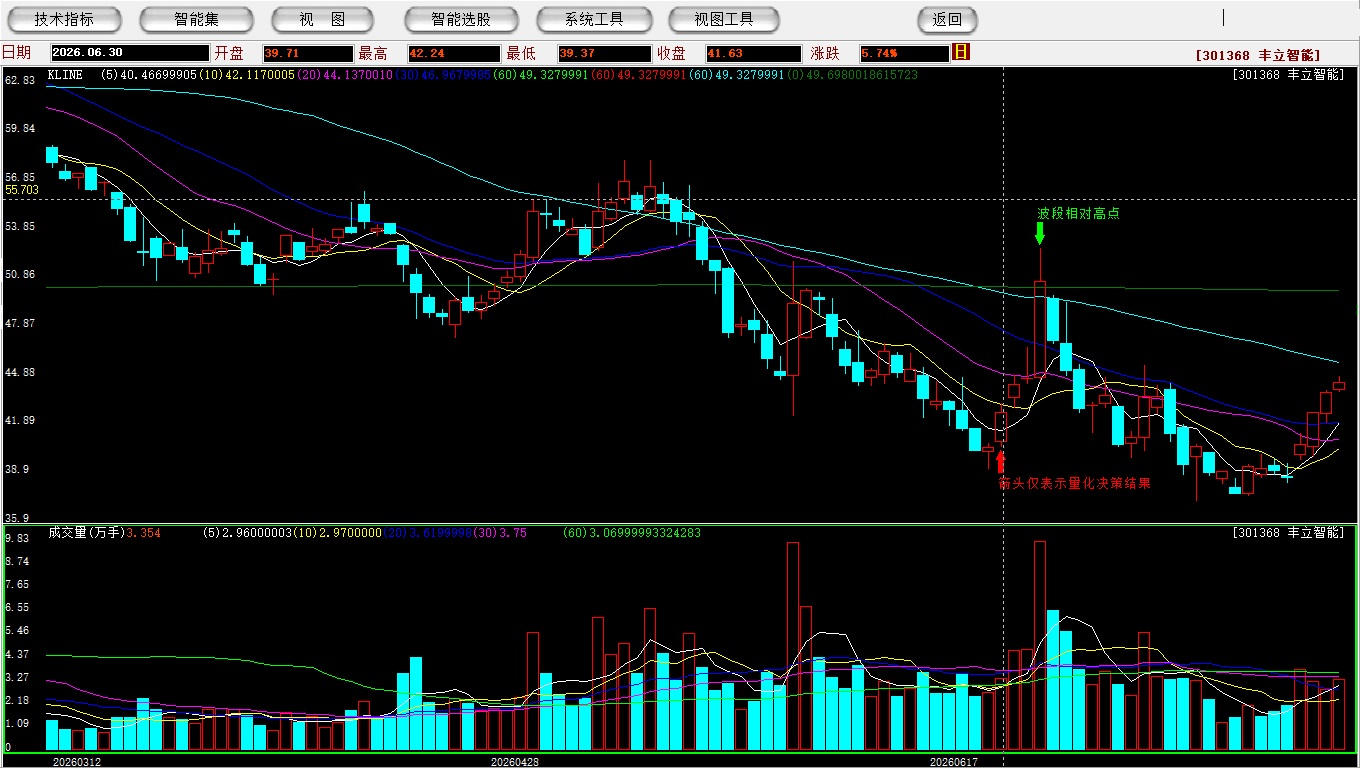Click the red 箭头仅表示量化决策结果 annotation text
1360x768 pixels.
coord(1074,483)
